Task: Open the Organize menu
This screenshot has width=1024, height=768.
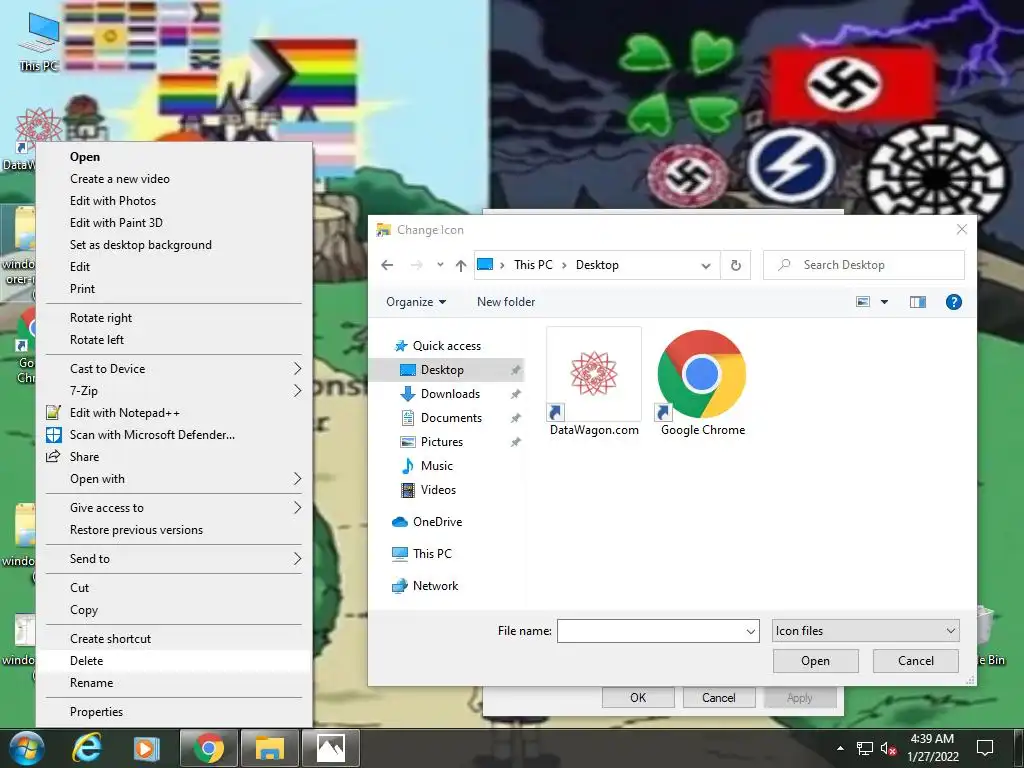Action: click(x=416, y=302)
